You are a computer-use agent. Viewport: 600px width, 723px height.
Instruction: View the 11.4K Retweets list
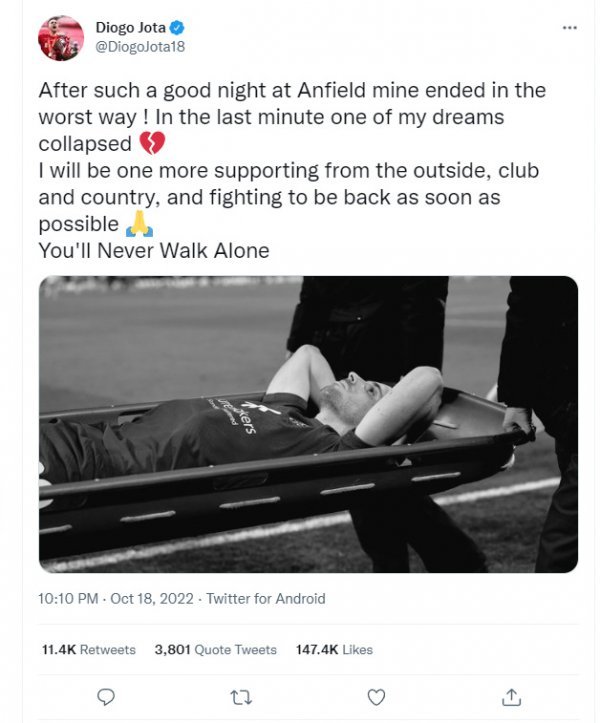coord(88,649)
